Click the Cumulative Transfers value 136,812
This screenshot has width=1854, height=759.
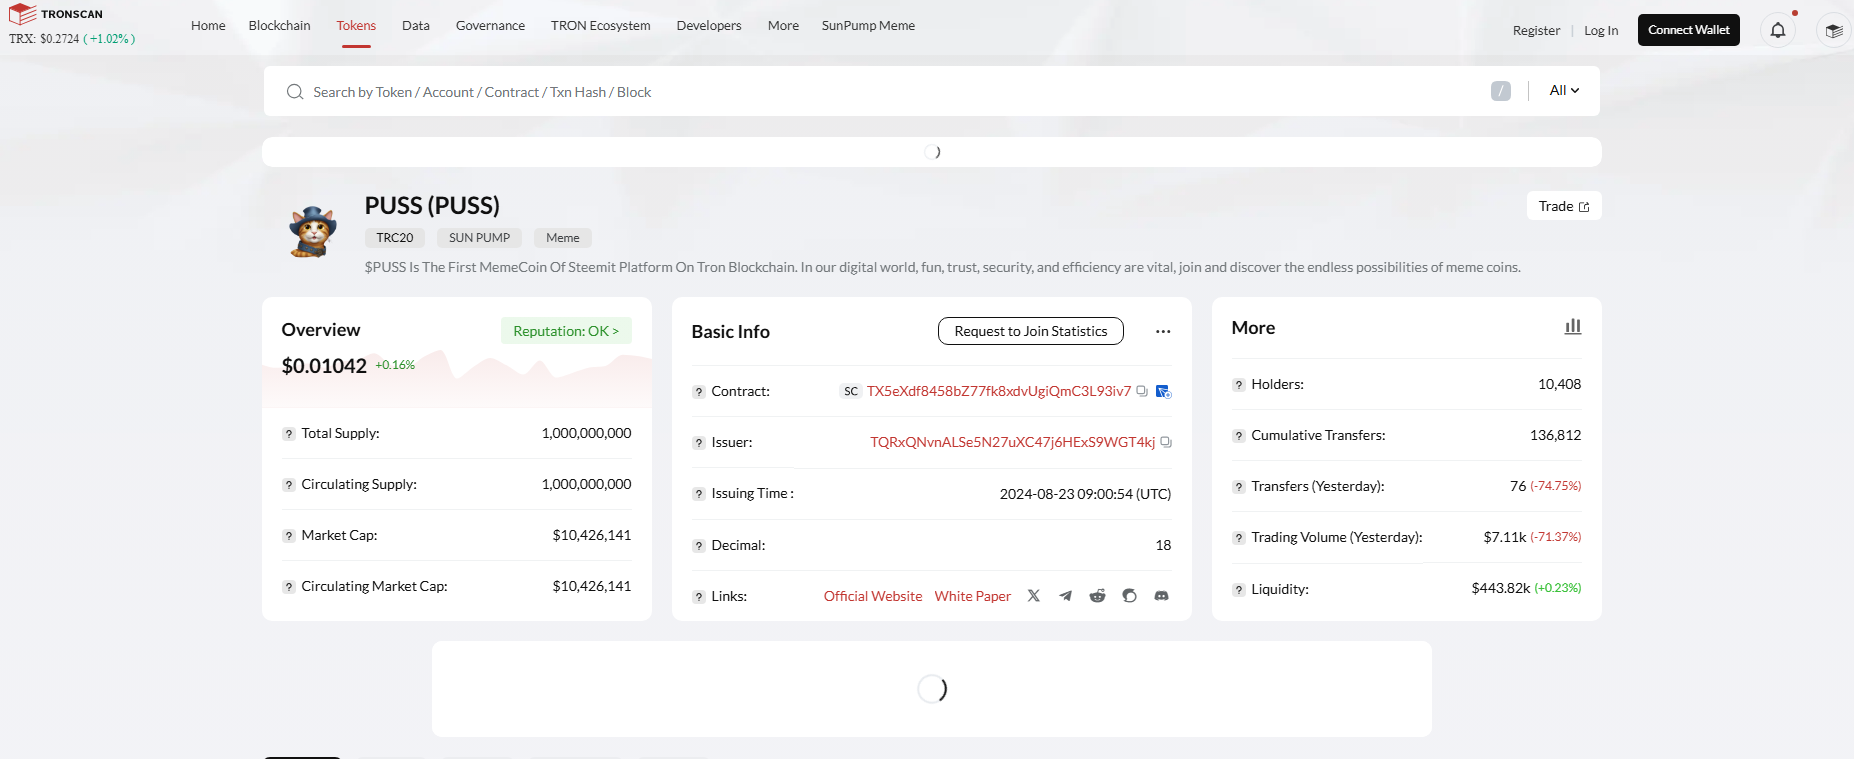coord(1556,435)
